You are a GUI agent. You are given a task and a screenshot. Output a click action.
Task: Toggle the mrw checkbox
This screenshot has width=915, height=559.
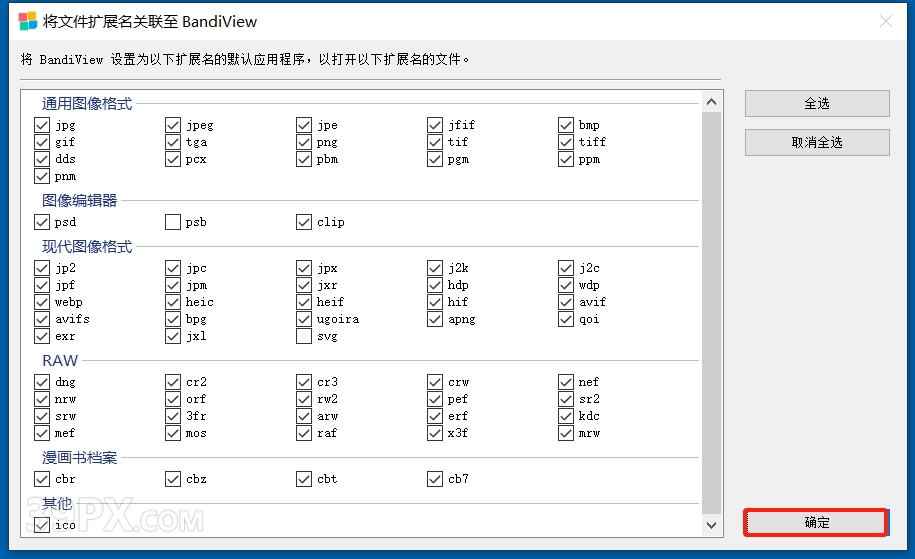pyautogui.click(x=566, y=433)
